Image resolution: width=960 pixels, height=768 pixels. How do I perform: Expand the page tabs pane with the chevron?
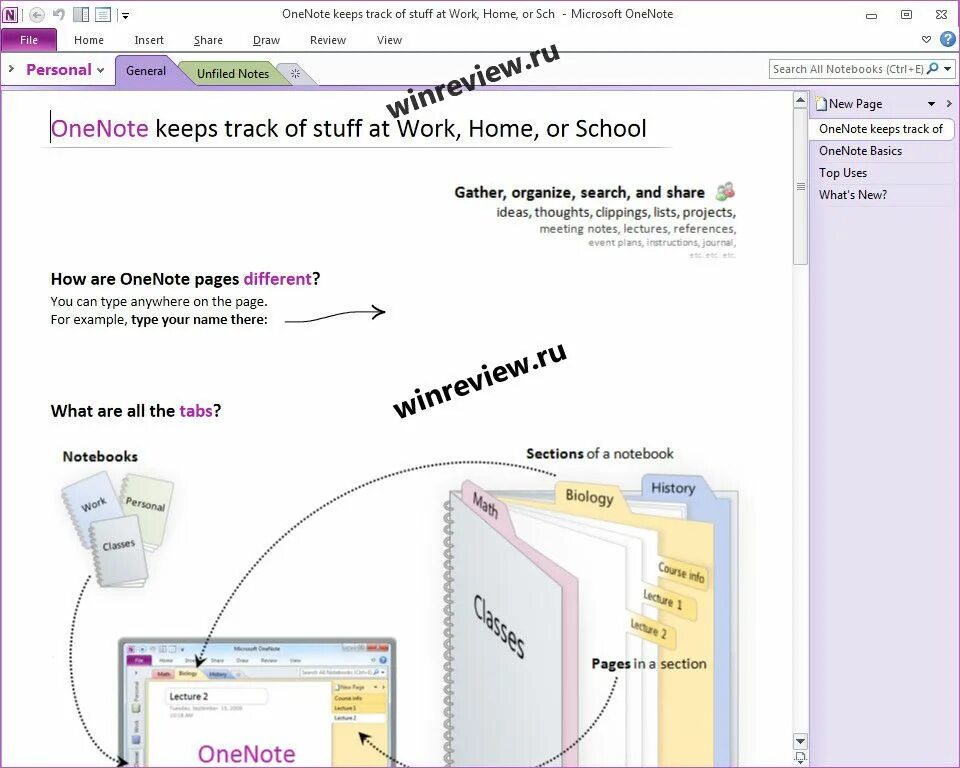tap(949, 103)
